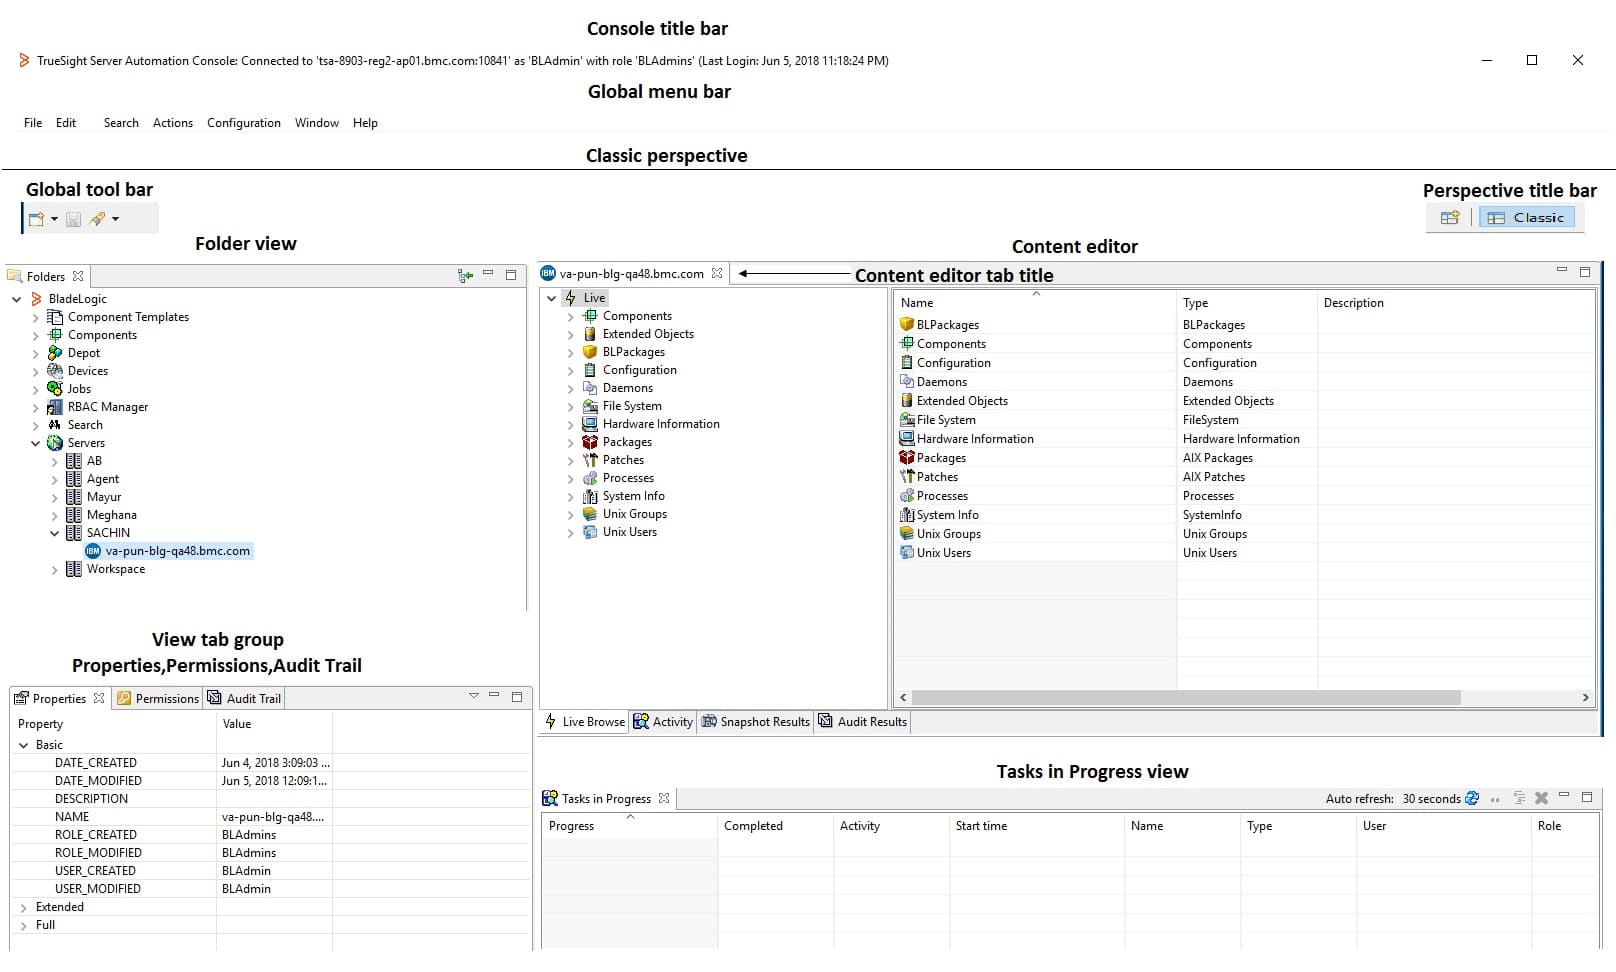Select BLPackages icon in the Live tree
Screen dimensions: 1616x972
pyautogui.click(x=590, y=352)
